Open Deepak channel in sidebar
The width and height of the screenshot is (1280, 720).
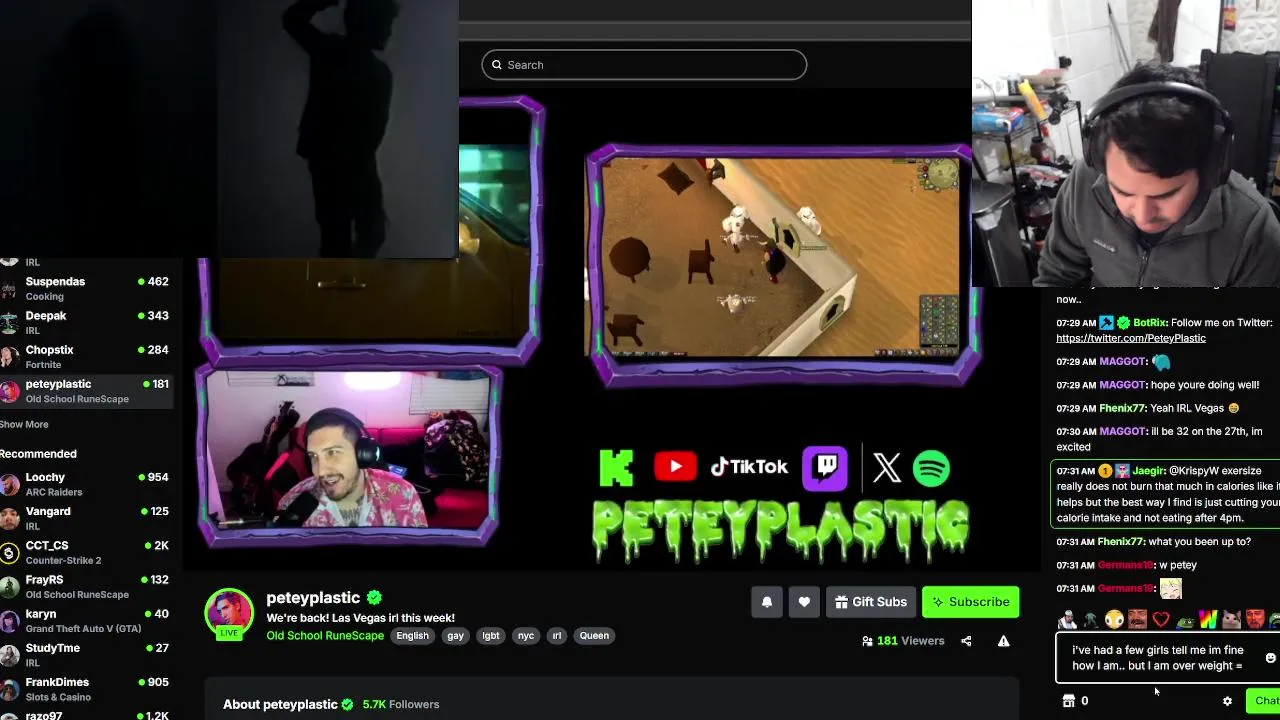pos(87,322)
